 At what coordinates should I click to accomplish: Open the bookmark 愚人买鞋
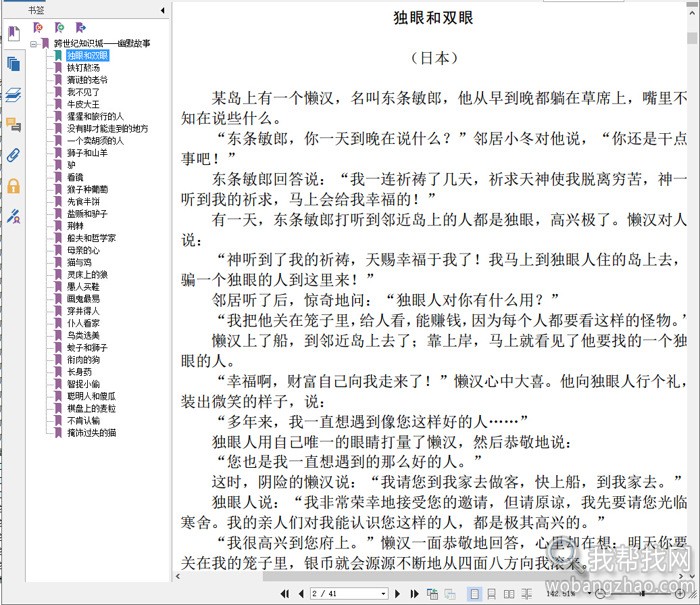pyautogui.click(x=83, y=286)
